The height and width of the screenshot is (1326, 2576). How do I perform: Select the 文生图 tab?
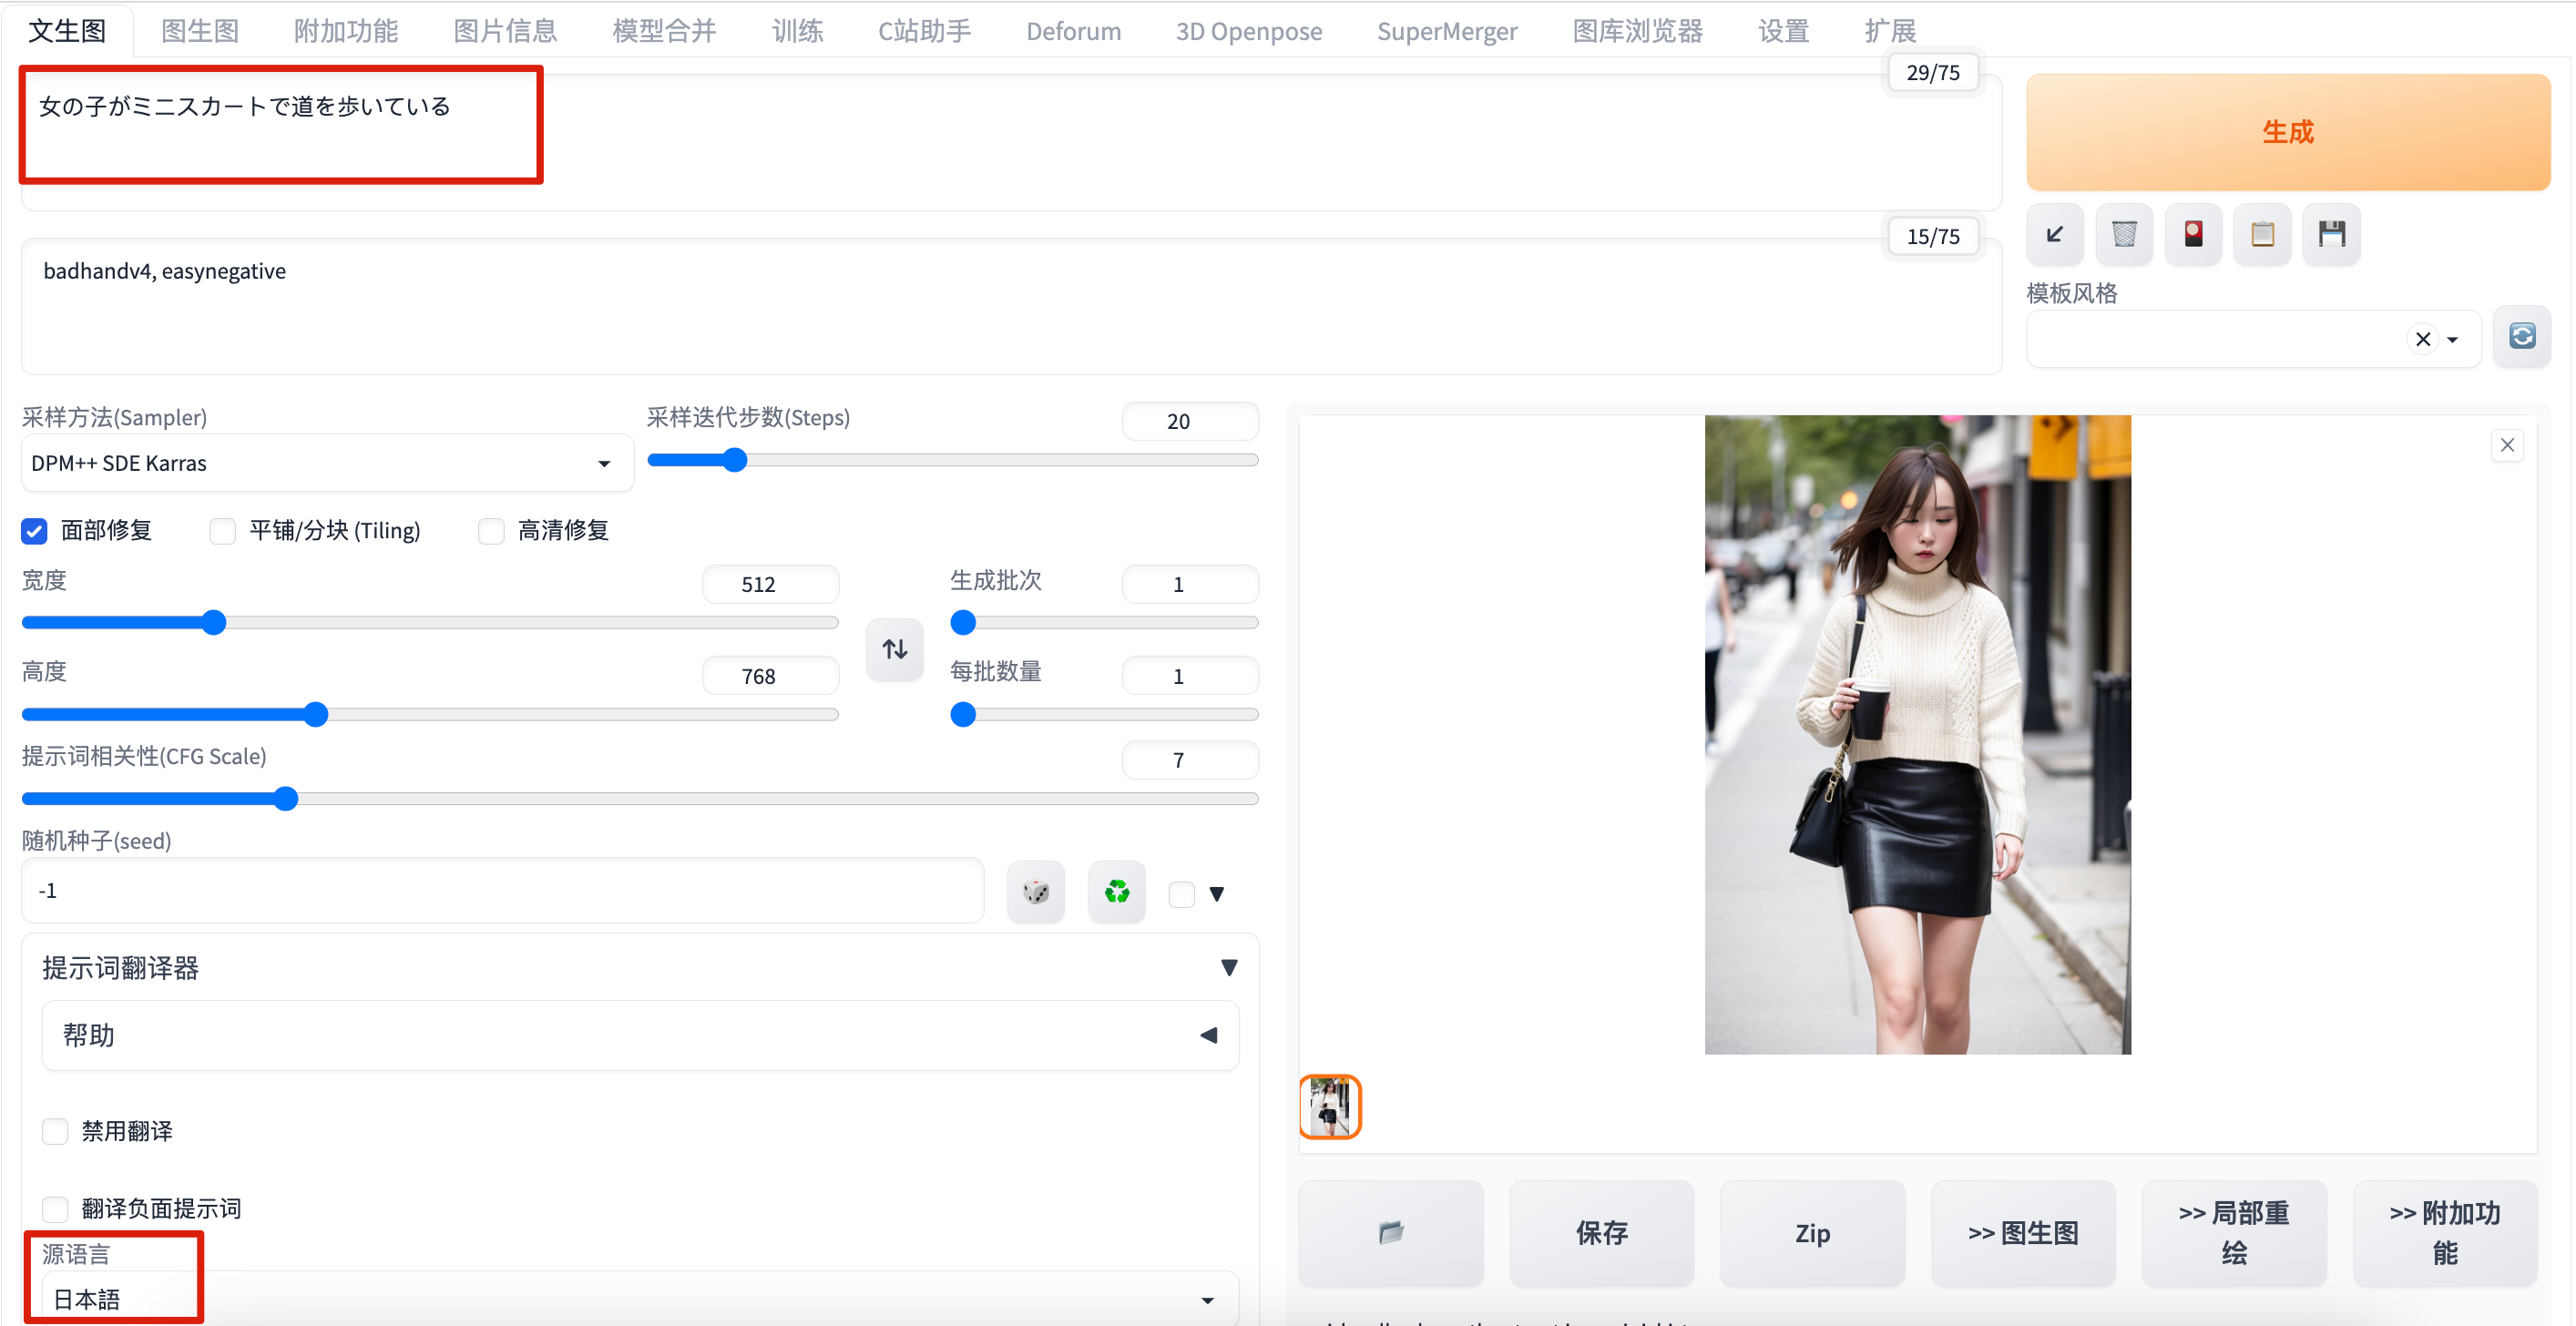(67, 31)
